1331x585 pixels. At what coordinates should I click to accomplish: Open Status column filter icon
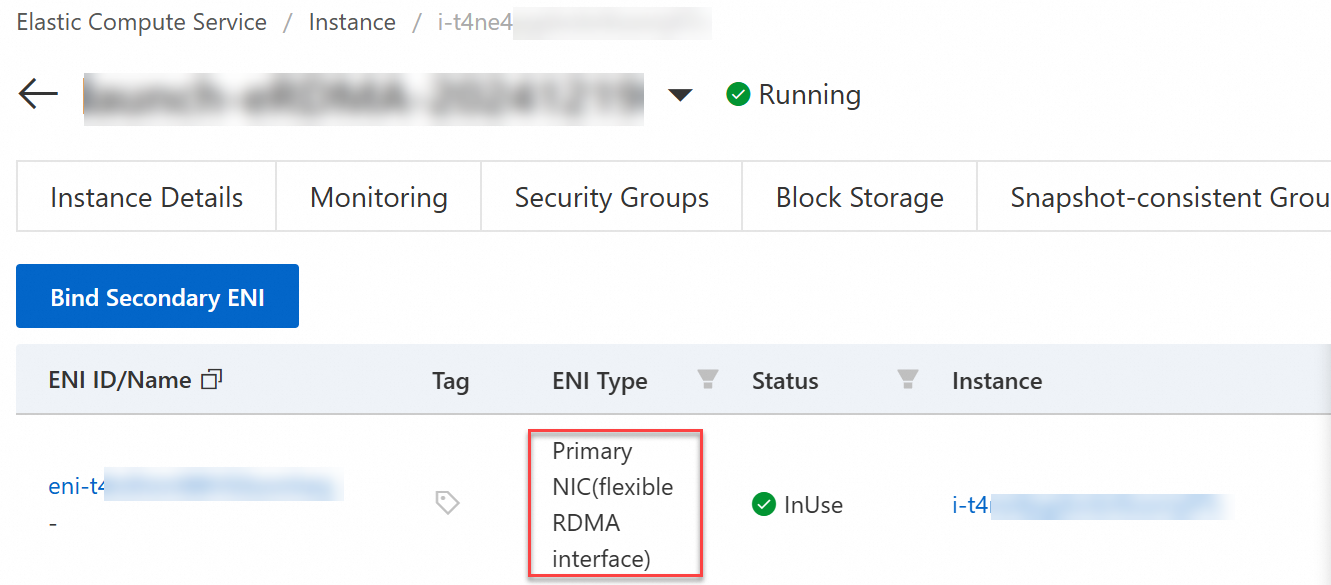(x=908, y=379)
